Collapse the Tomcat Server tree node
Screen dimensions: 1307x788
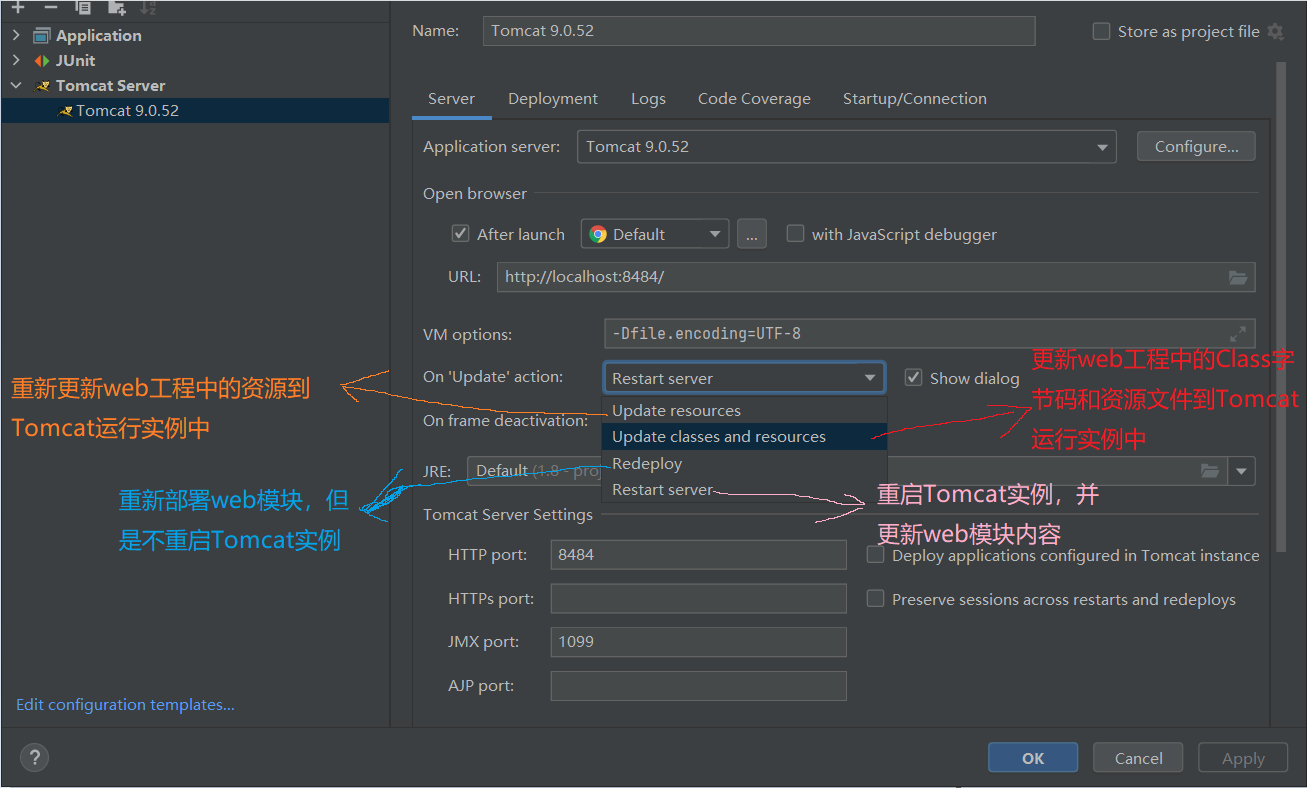click(x=16, y=86)
